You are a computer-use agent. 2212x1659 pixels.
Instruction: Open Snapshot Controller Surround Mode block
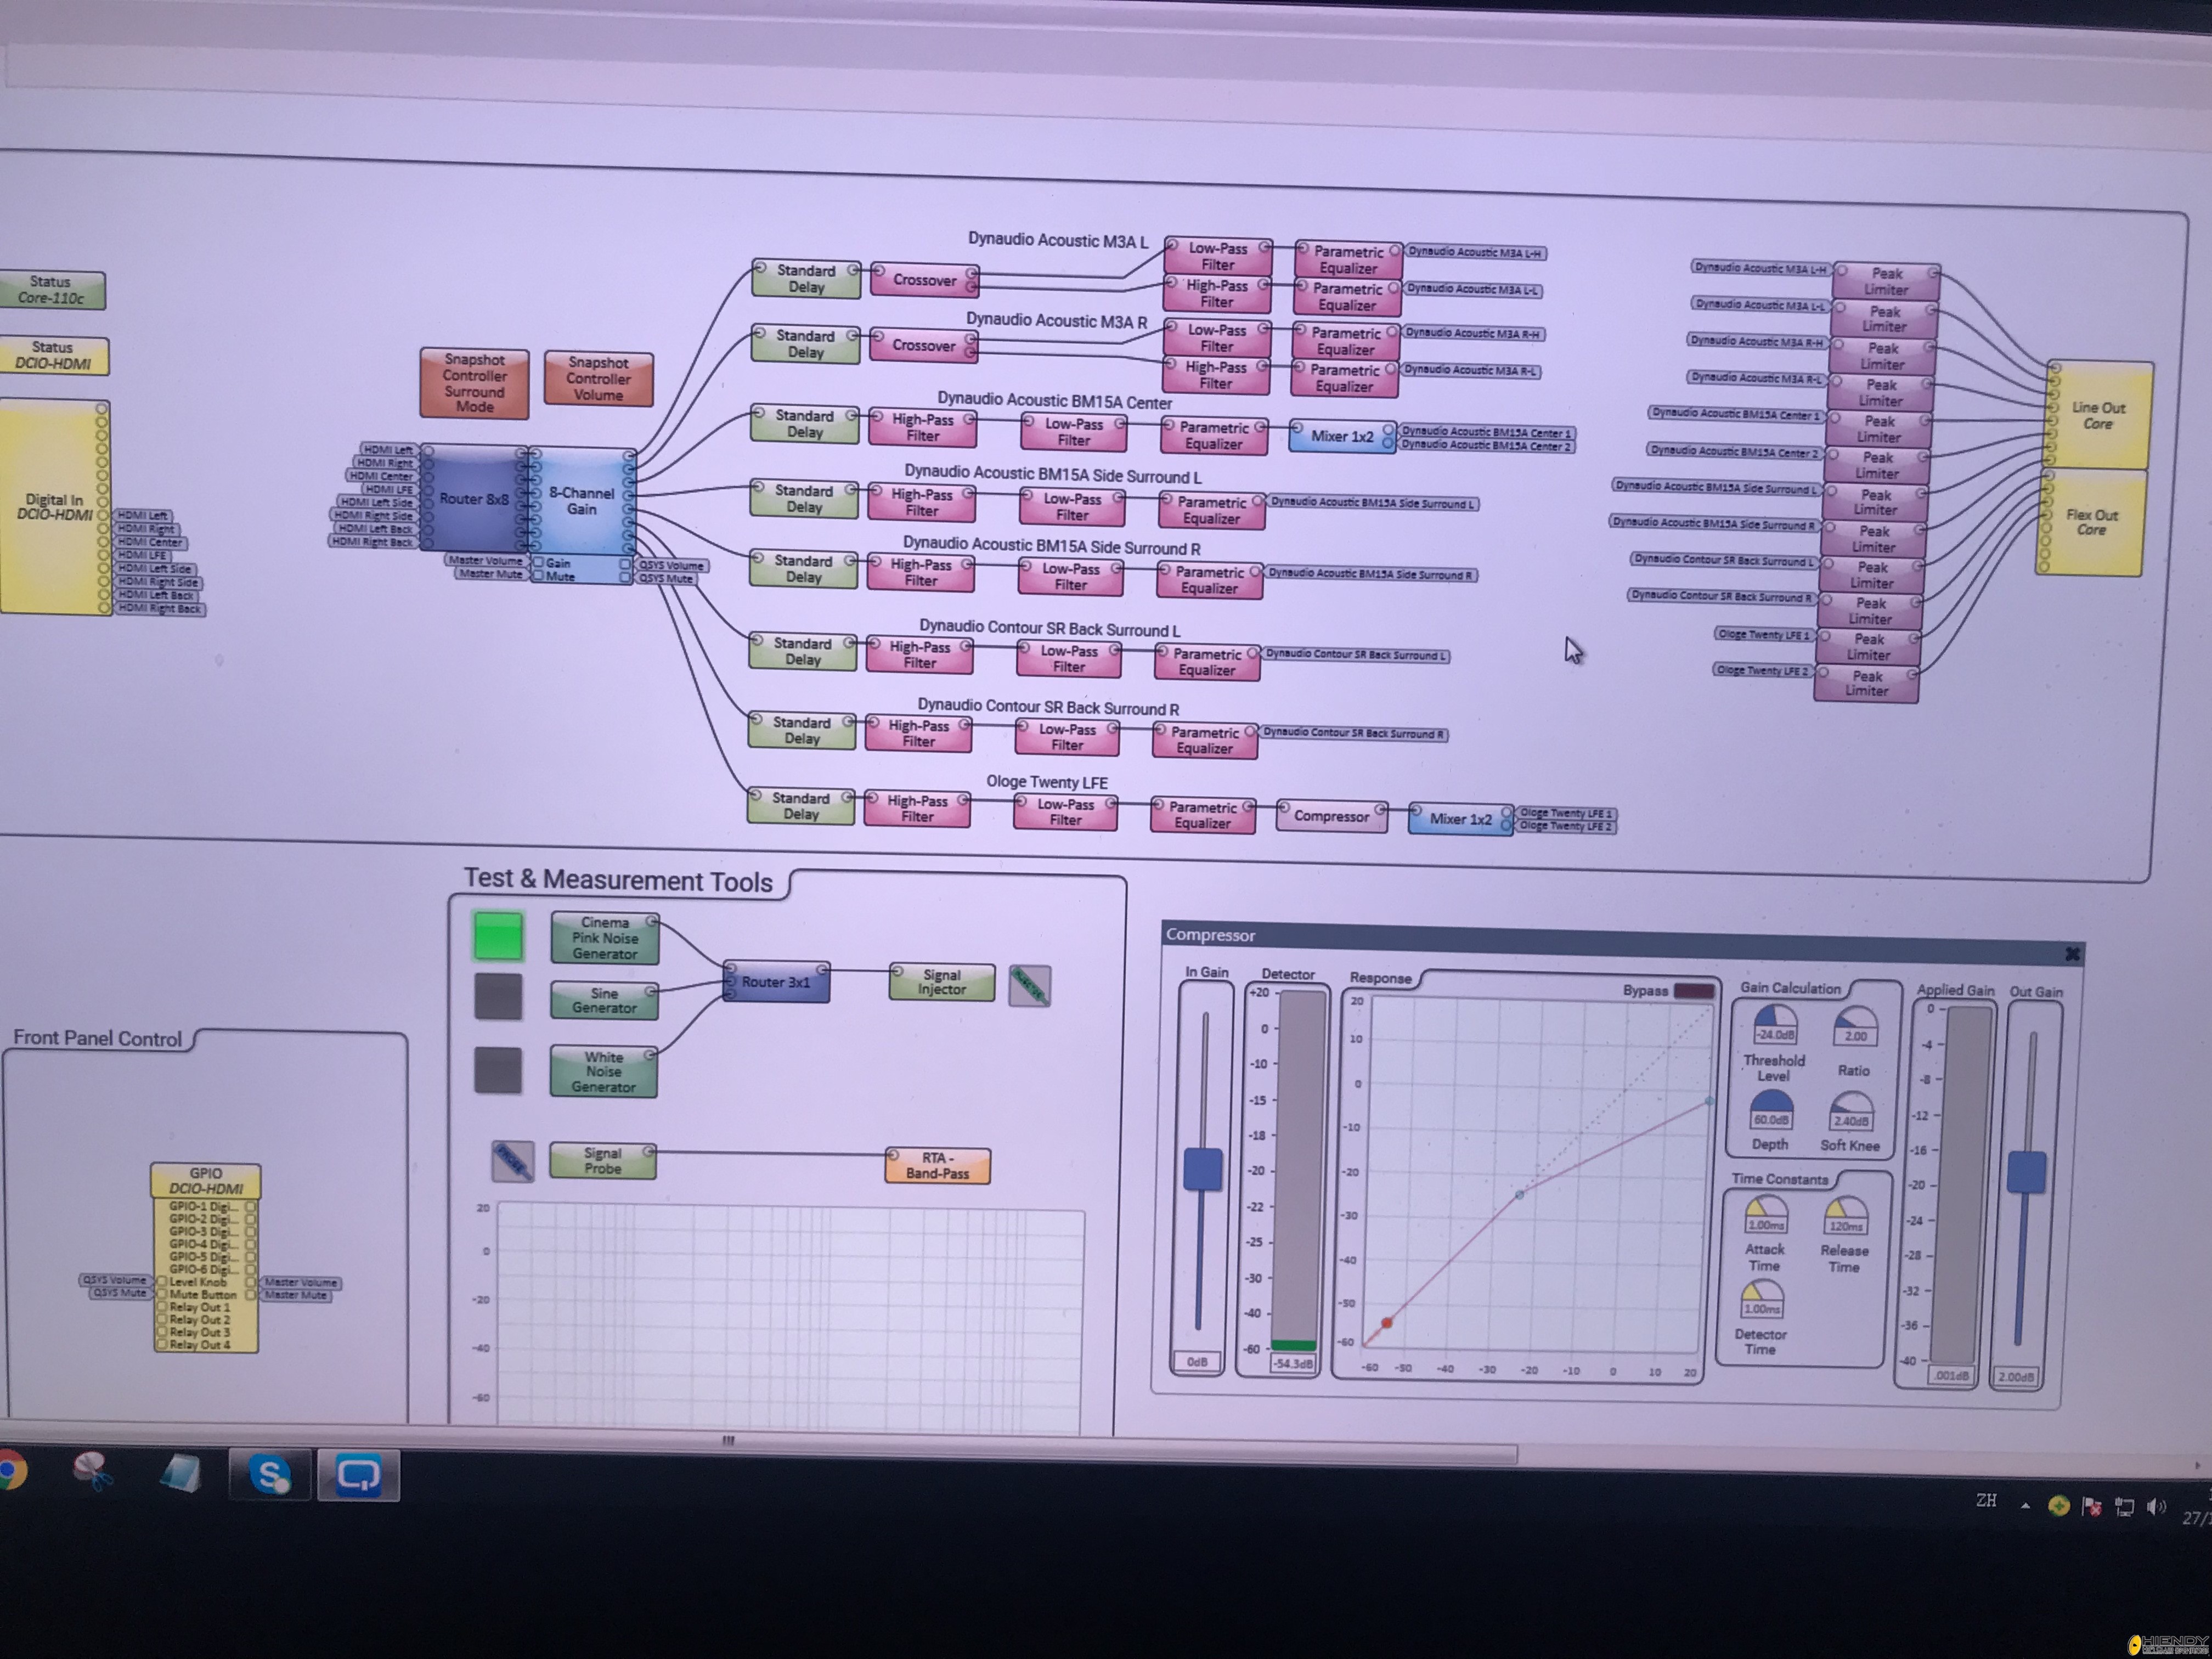tap(474, 383)
